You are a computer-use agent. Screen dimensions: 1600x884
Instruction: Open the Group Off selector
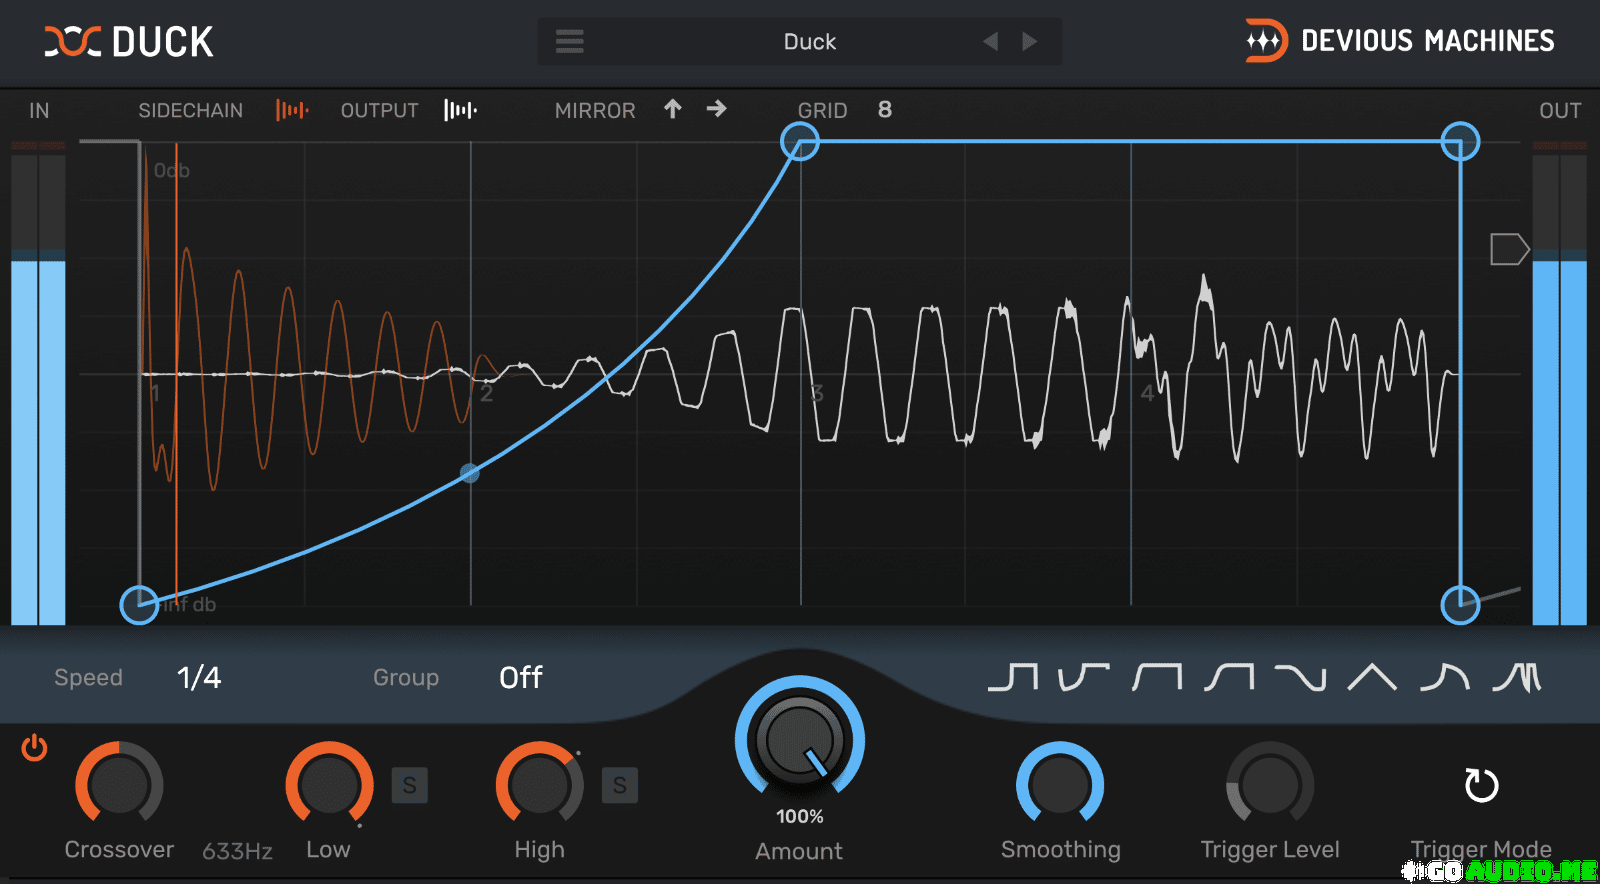[521, 678]
